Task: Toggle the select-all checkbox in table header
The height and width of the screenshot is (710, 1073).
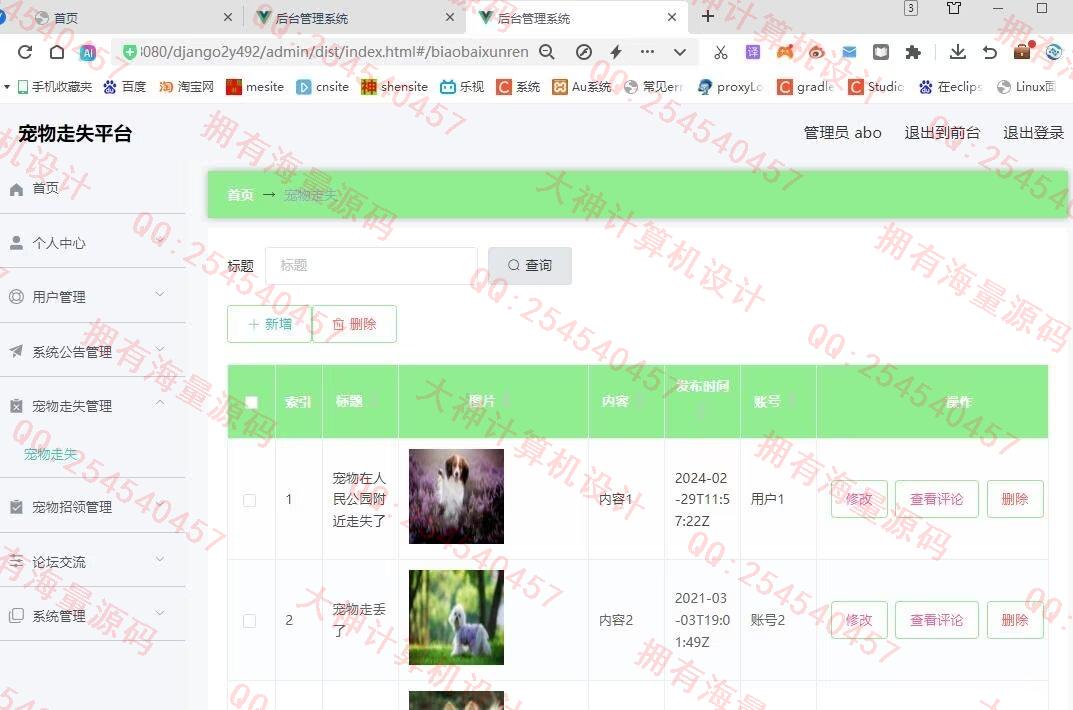Action: 251,402
